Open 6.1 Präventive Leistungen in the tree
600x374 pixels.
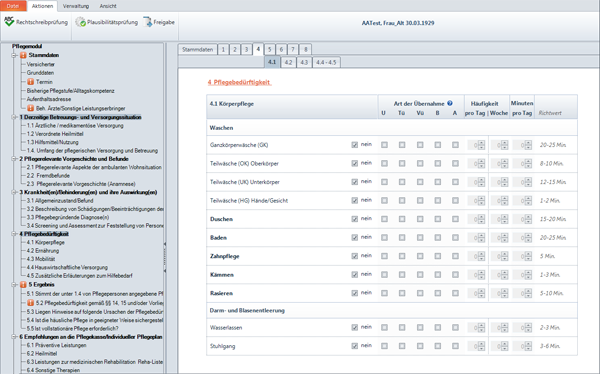point(56,345)
